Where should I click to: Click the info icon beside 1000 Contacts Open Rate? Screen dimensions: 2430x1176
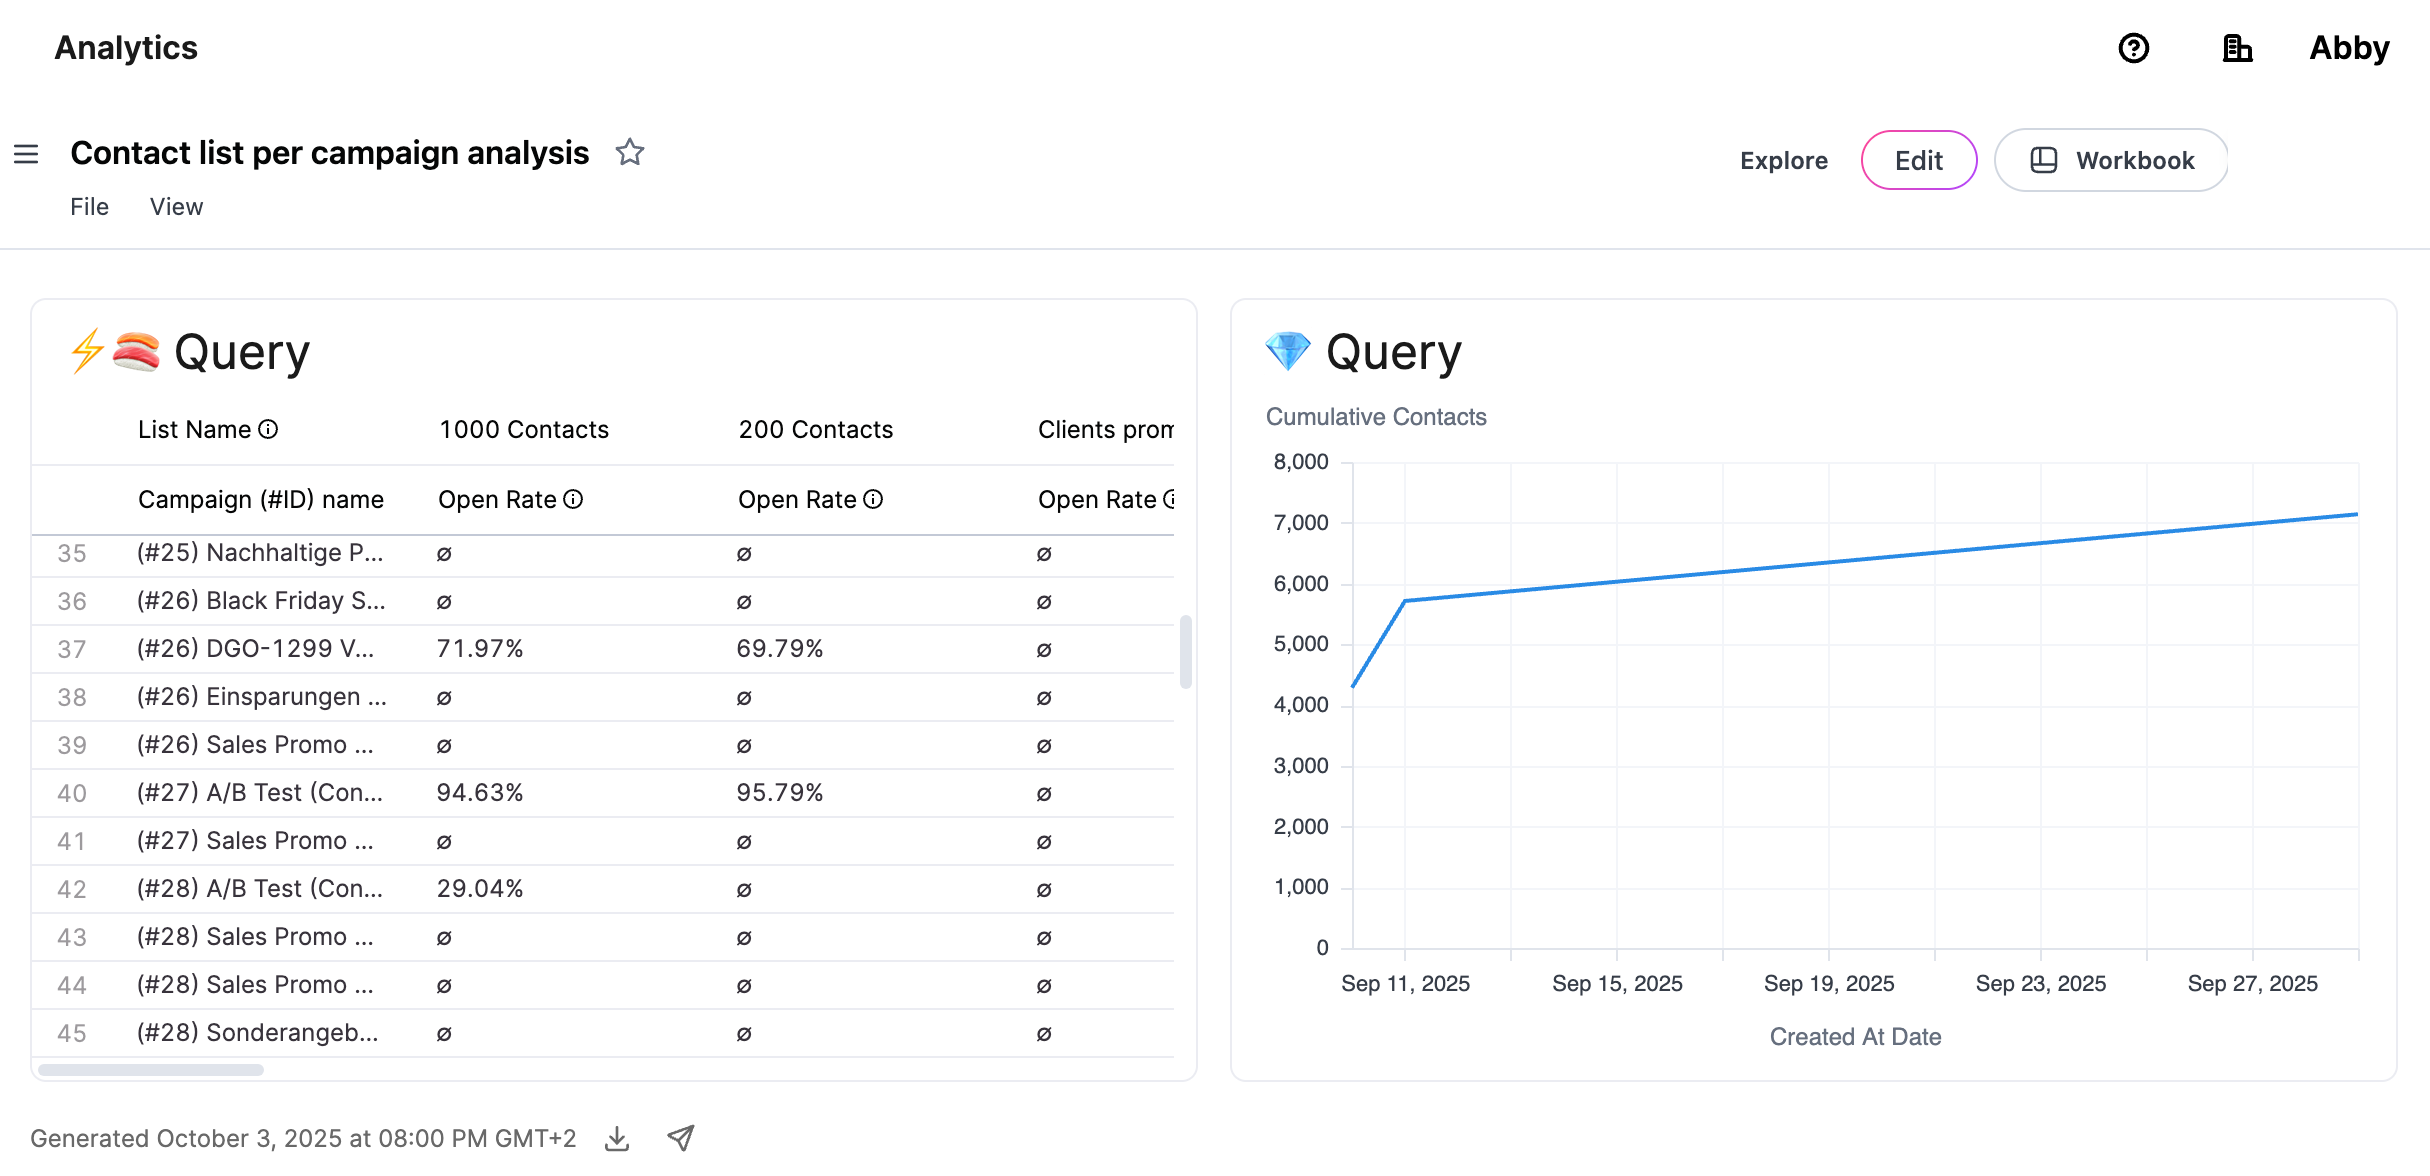572,499
